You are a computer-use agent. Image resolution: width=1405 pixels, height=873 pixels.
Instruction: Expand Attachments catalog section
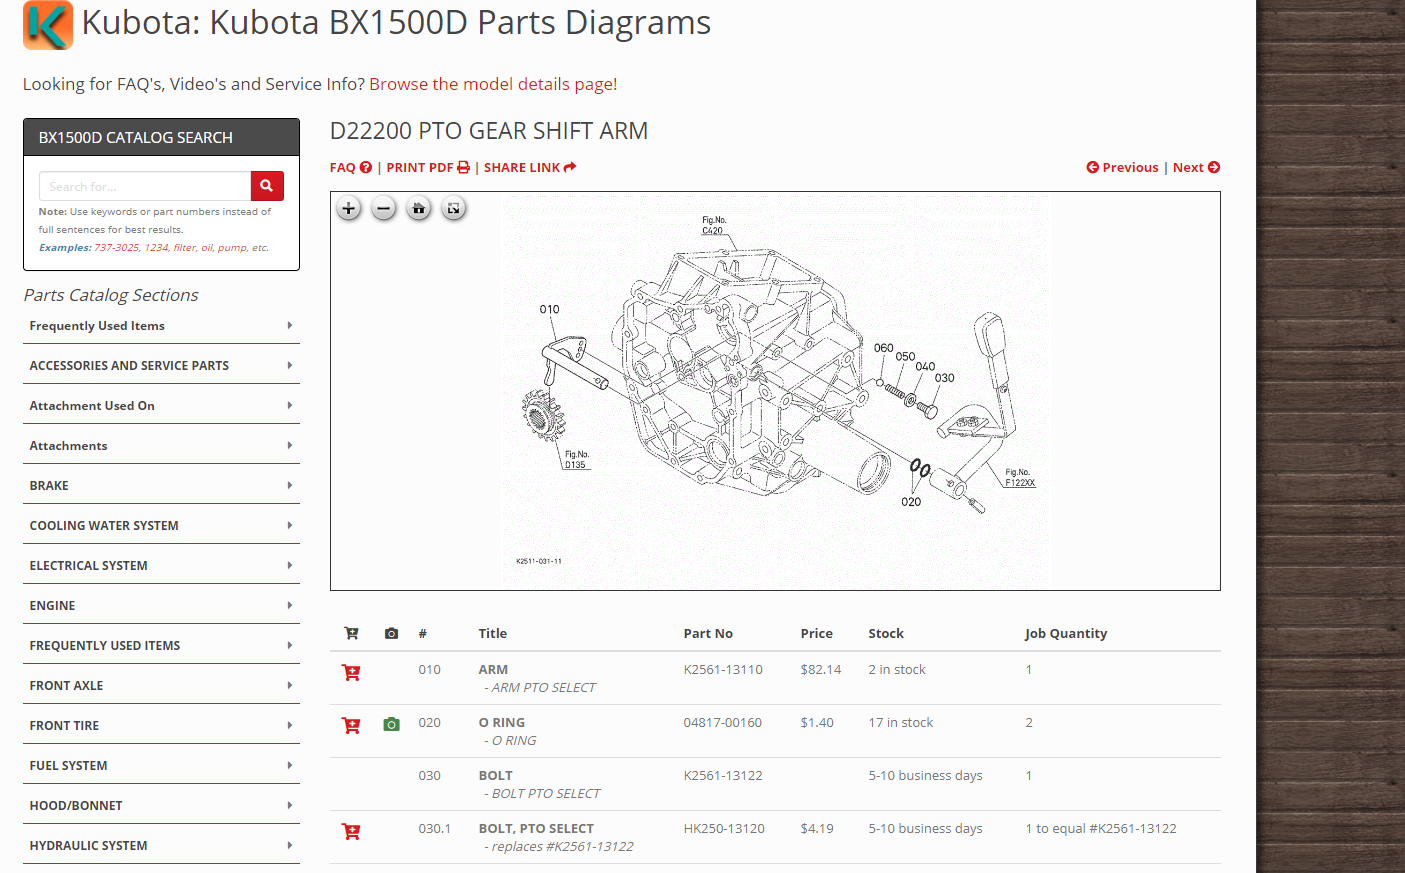pos(161,445)
